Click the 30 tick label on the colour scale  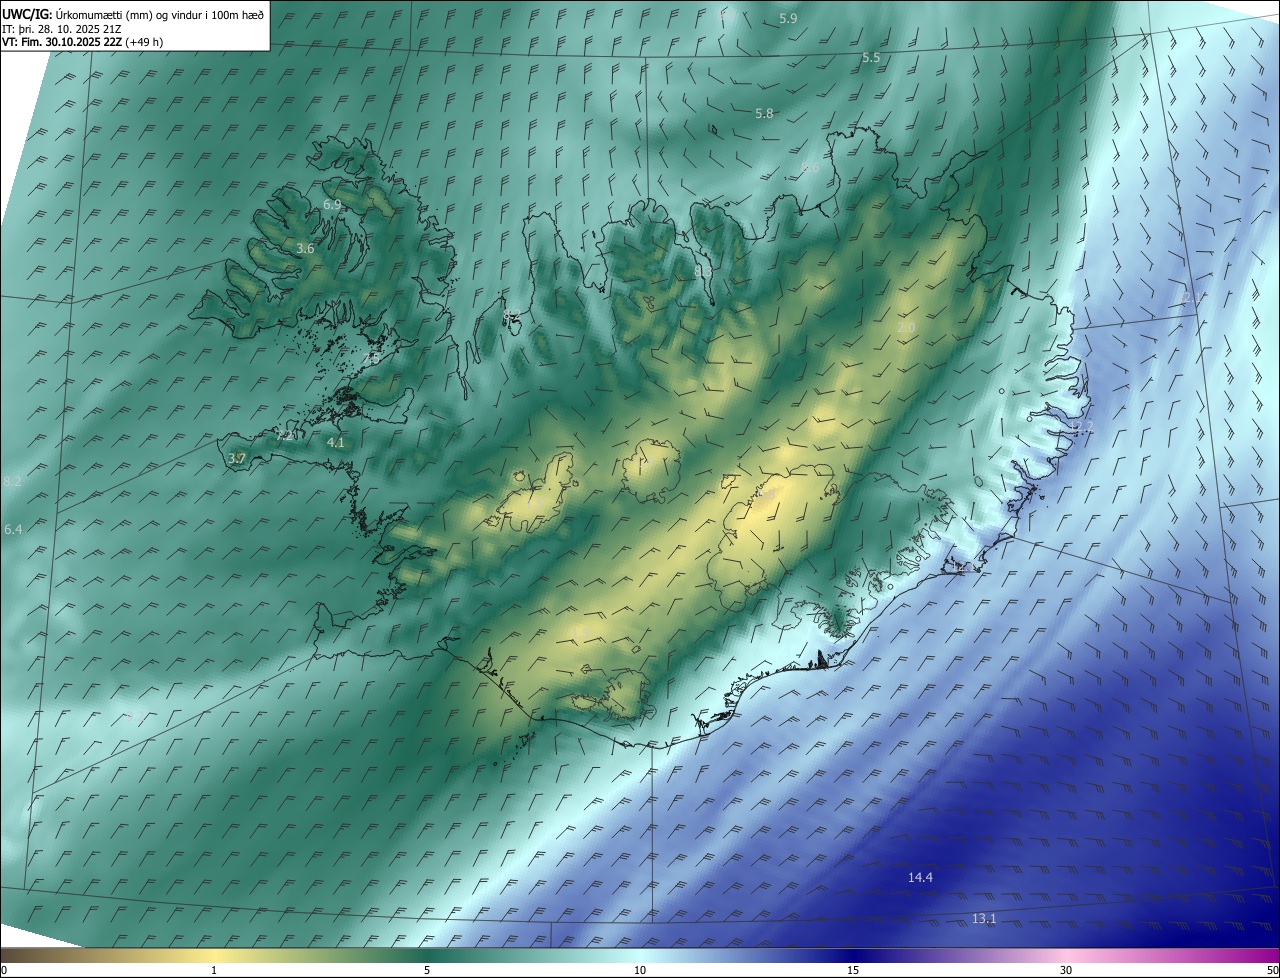[1066, 970]
